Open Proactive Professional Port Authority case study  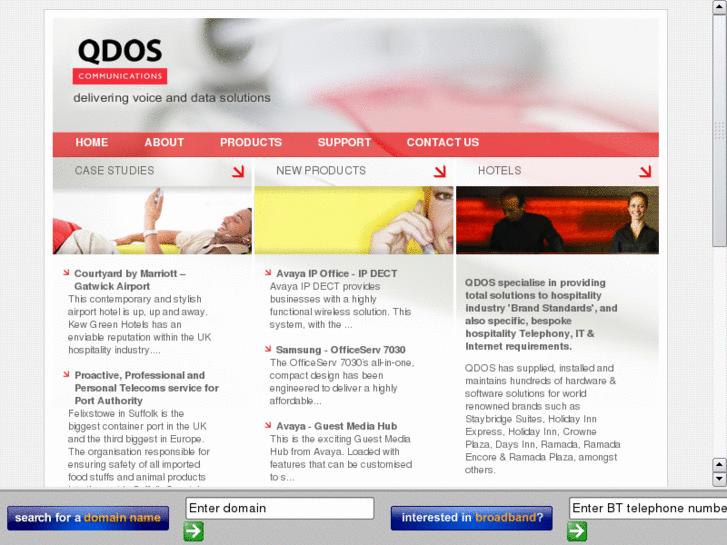coord(147,388)
